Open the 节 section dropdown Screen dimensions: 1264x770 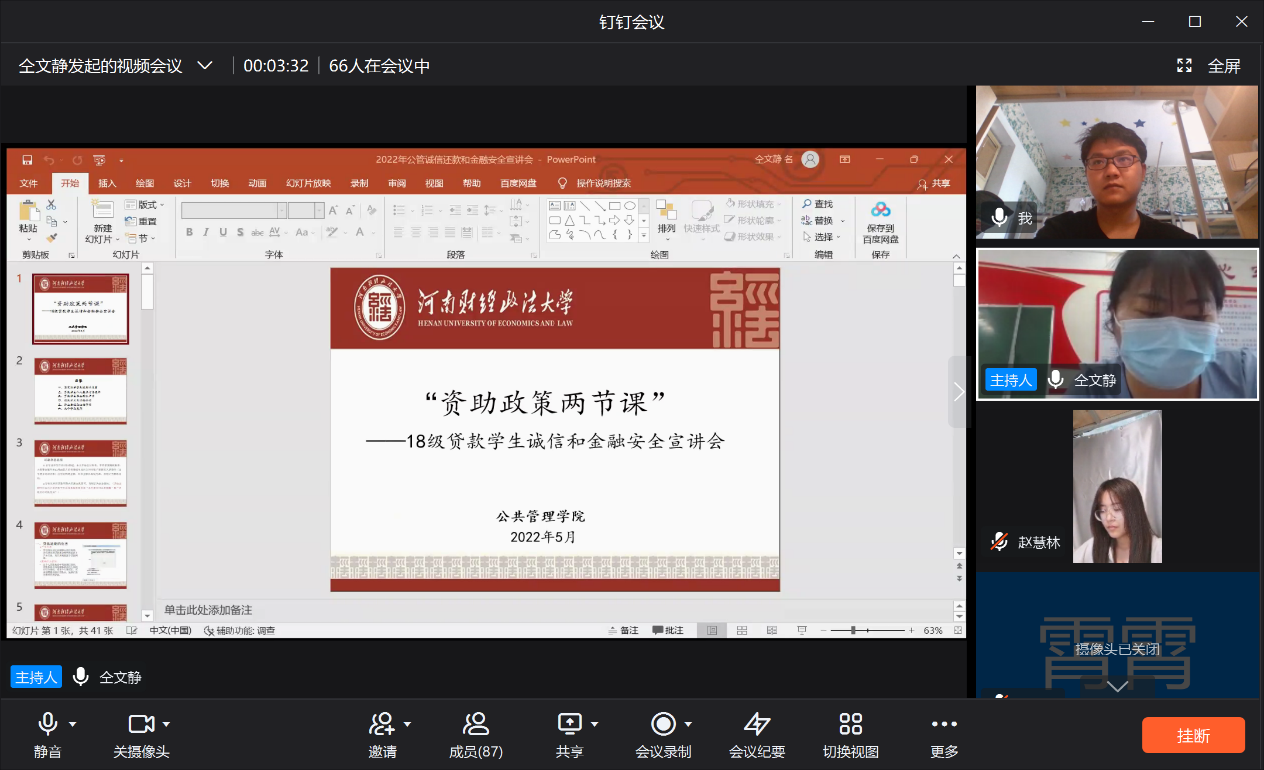[140, 238]
